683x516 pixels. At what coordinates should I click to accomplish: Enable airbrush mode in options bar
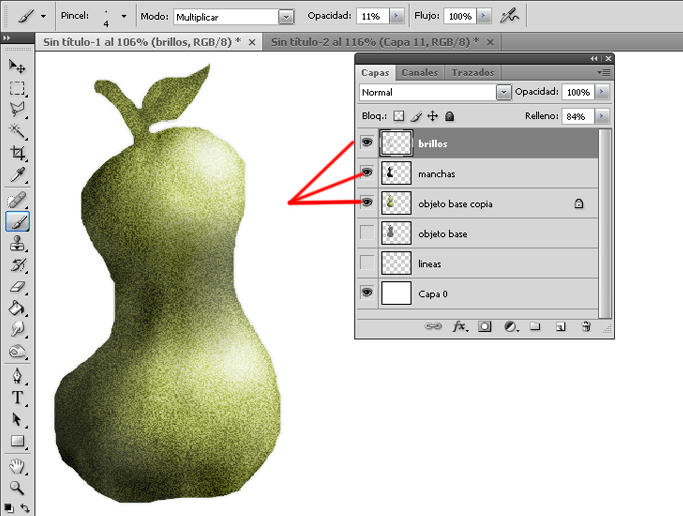510,17
